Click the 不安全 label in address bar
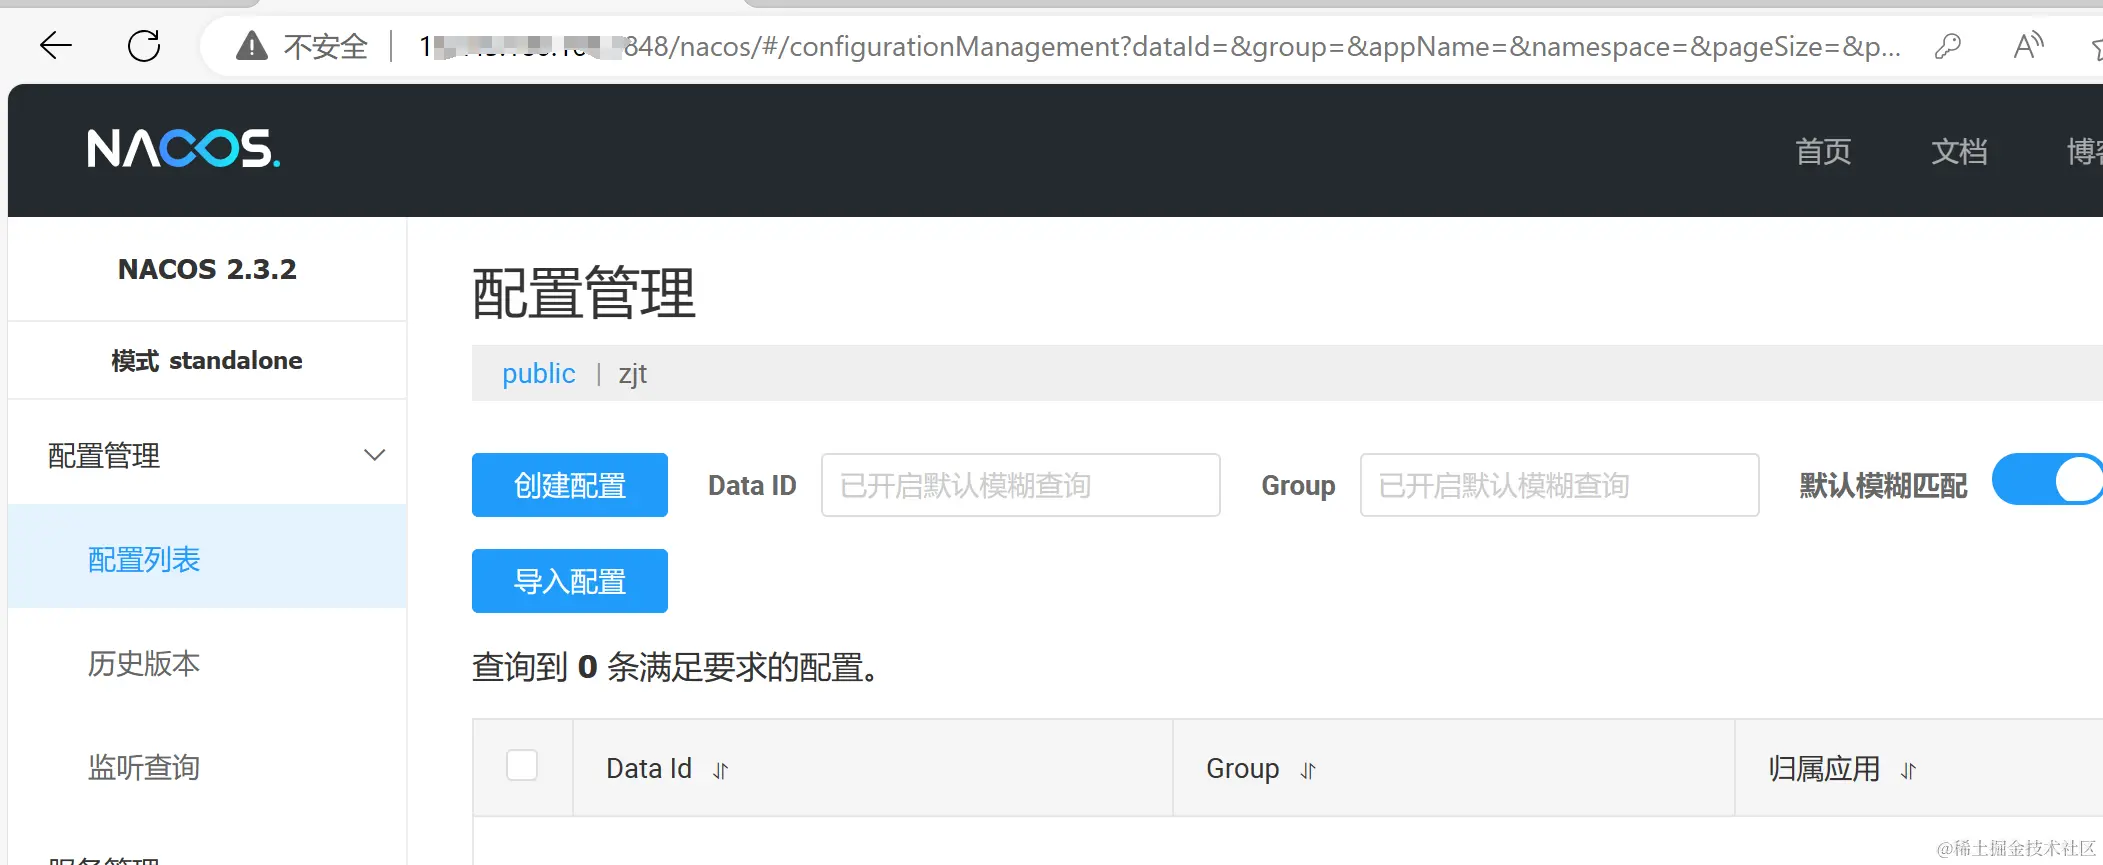The image size is (2103, 865). point(326,46)
